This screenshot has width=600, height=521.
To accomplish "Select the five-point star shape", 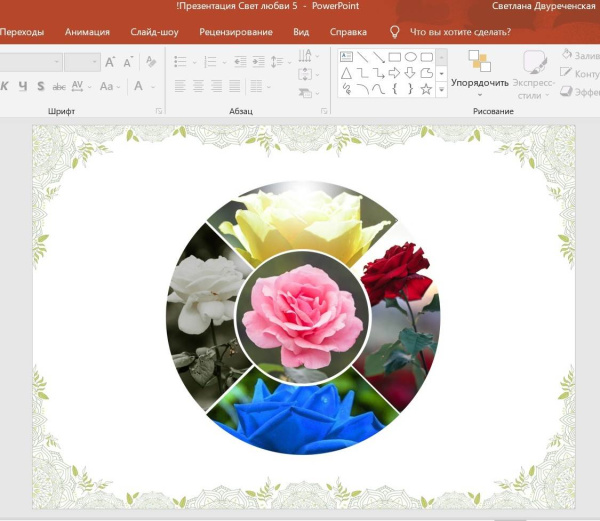I will click(426, 89).
